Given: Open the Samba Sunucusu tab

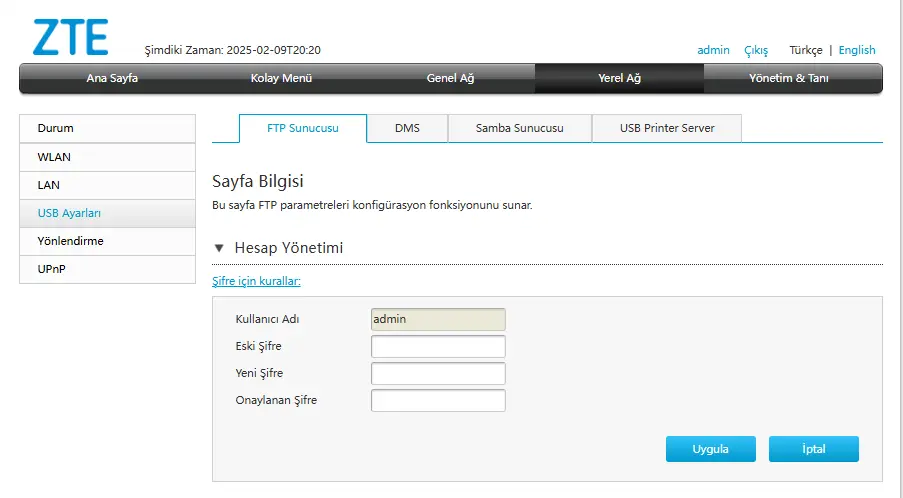Looking at the screenshot, I should [x=519, y=128].
